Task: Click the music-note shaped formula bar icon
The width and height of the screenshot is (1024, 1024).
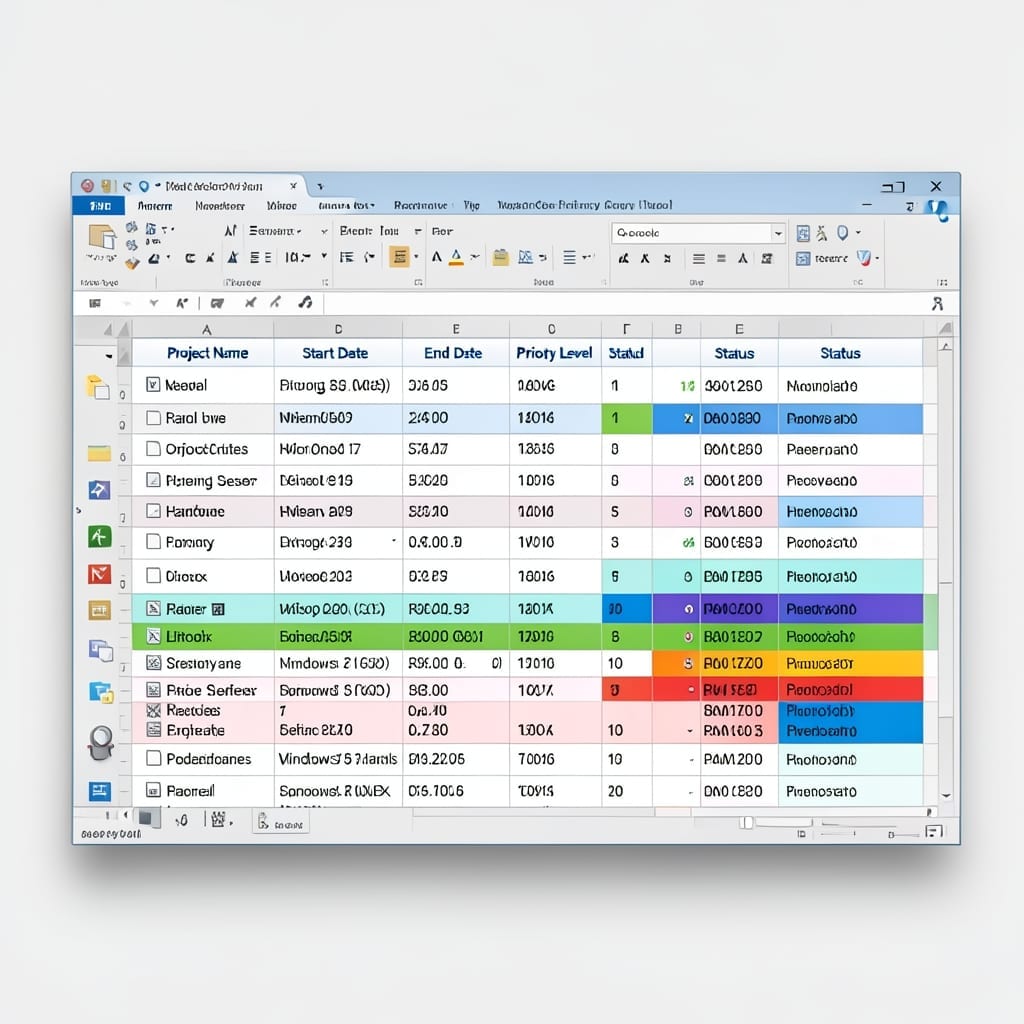Action: click(x=305, y=302)
